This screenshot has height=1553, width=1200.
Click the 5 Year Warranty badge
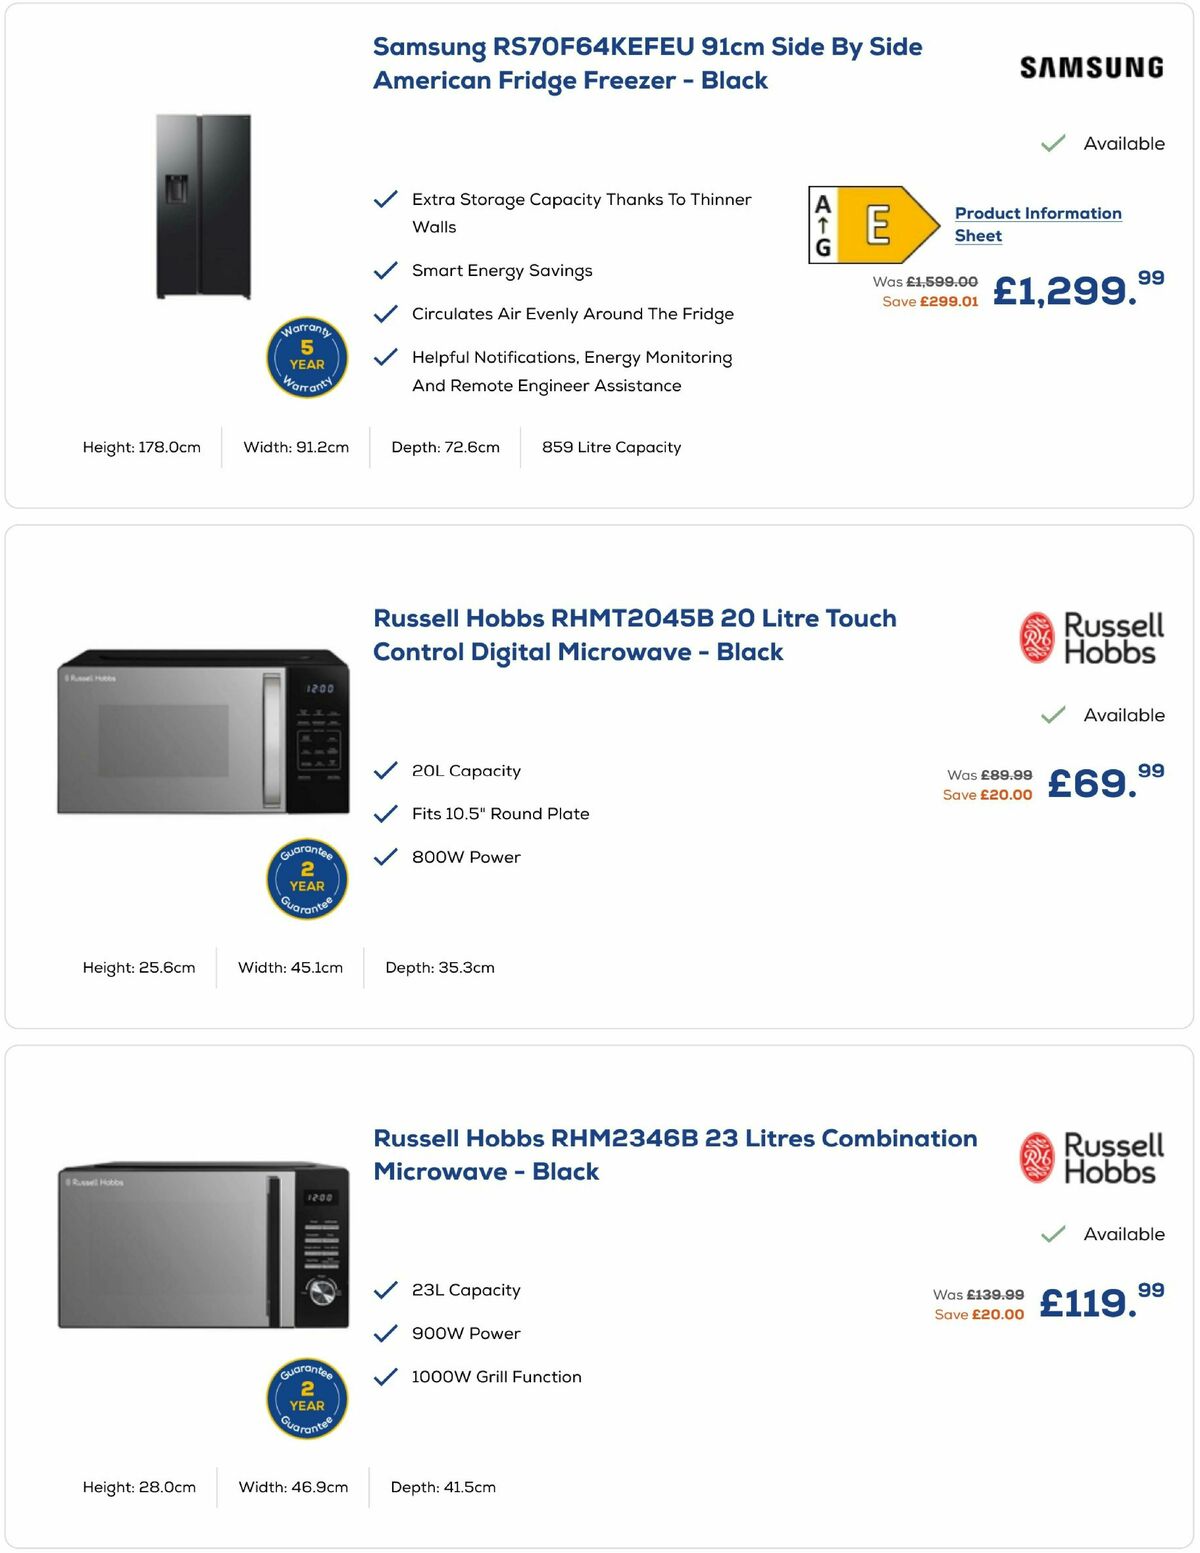(306, 357)
